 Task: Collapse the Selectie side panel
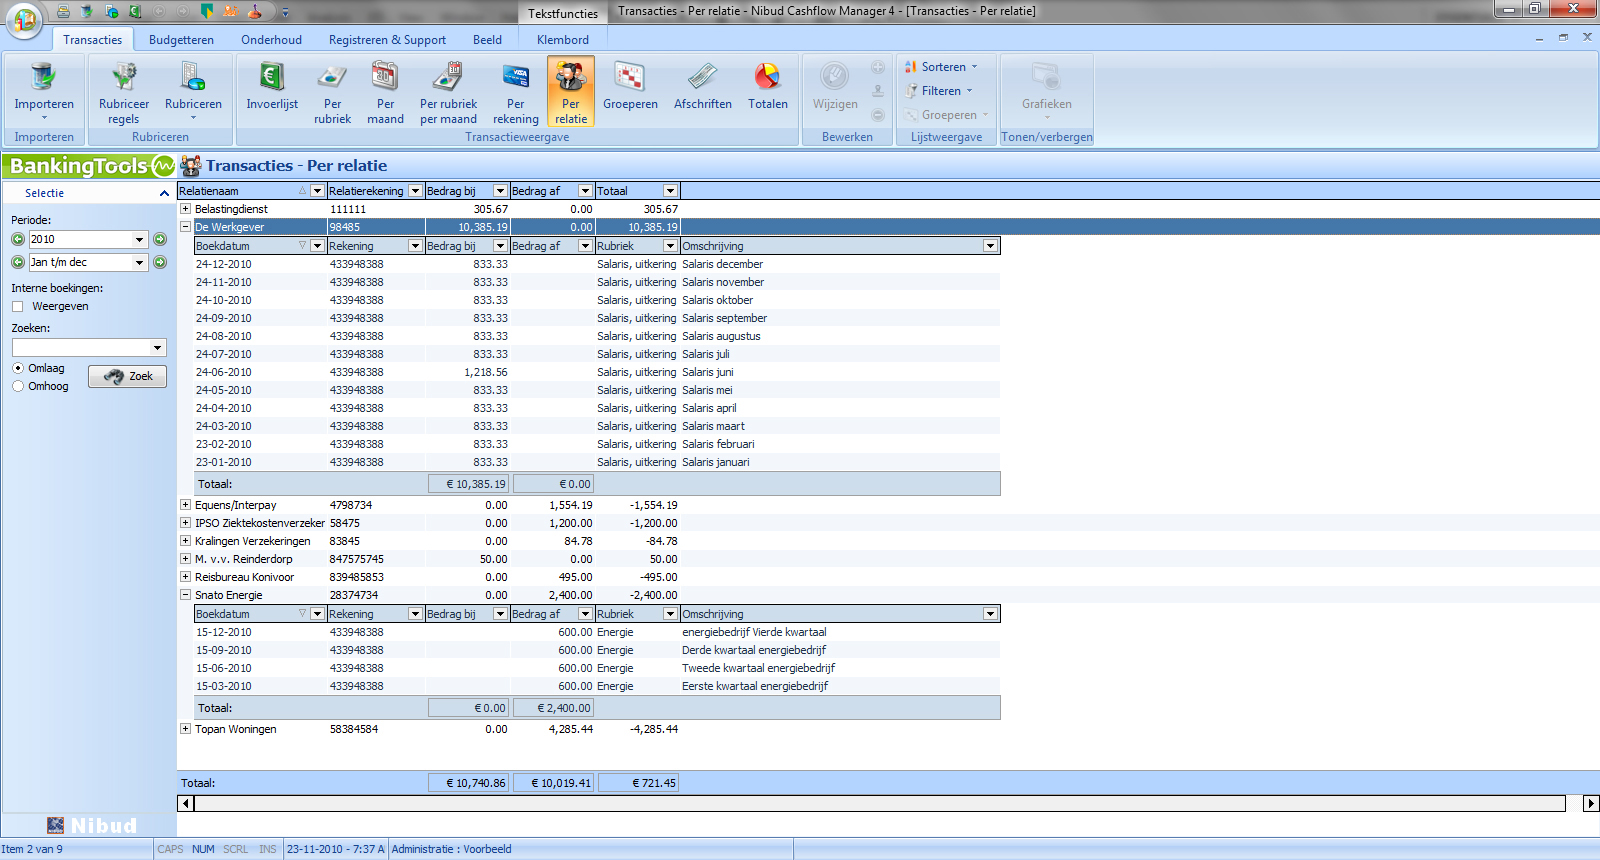click(164, 193)
